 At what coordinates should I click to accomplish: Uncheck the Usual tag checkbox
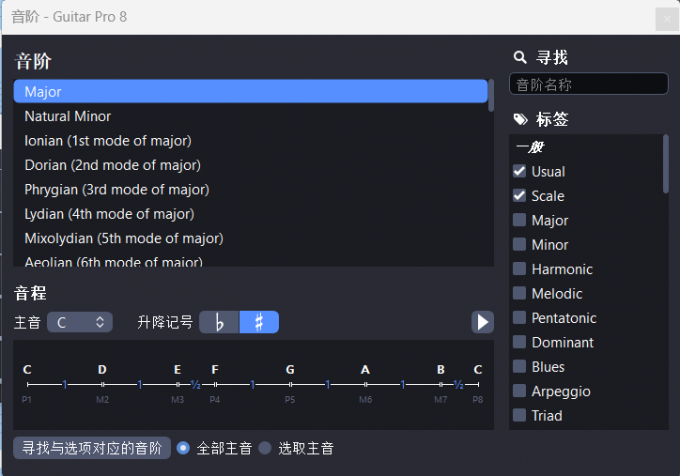tap(519, 172)
